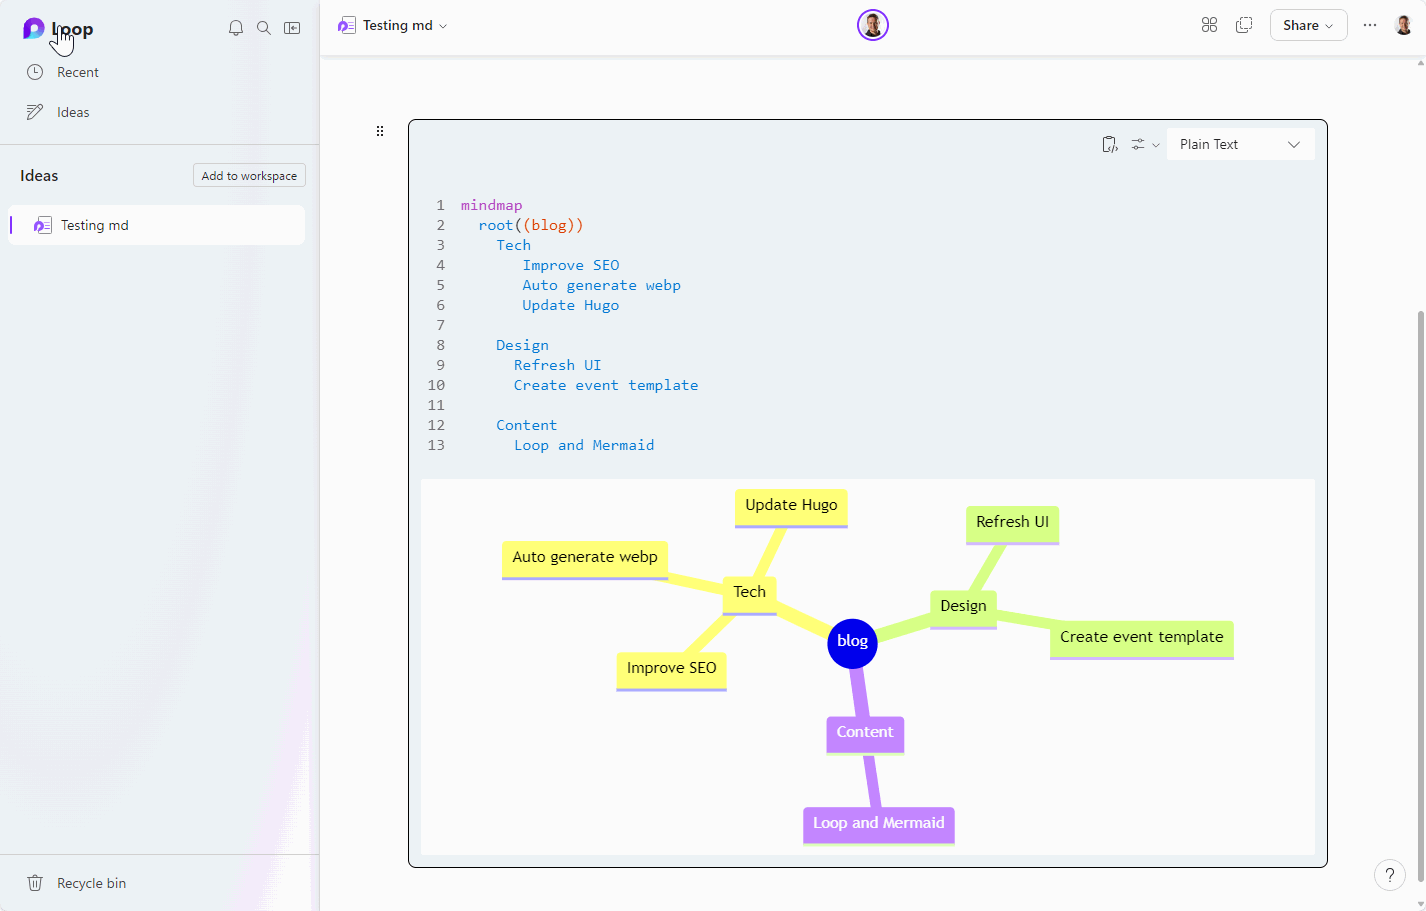Click code line 'Loop and Mermaid'
1426x911 pixels.
584,445
